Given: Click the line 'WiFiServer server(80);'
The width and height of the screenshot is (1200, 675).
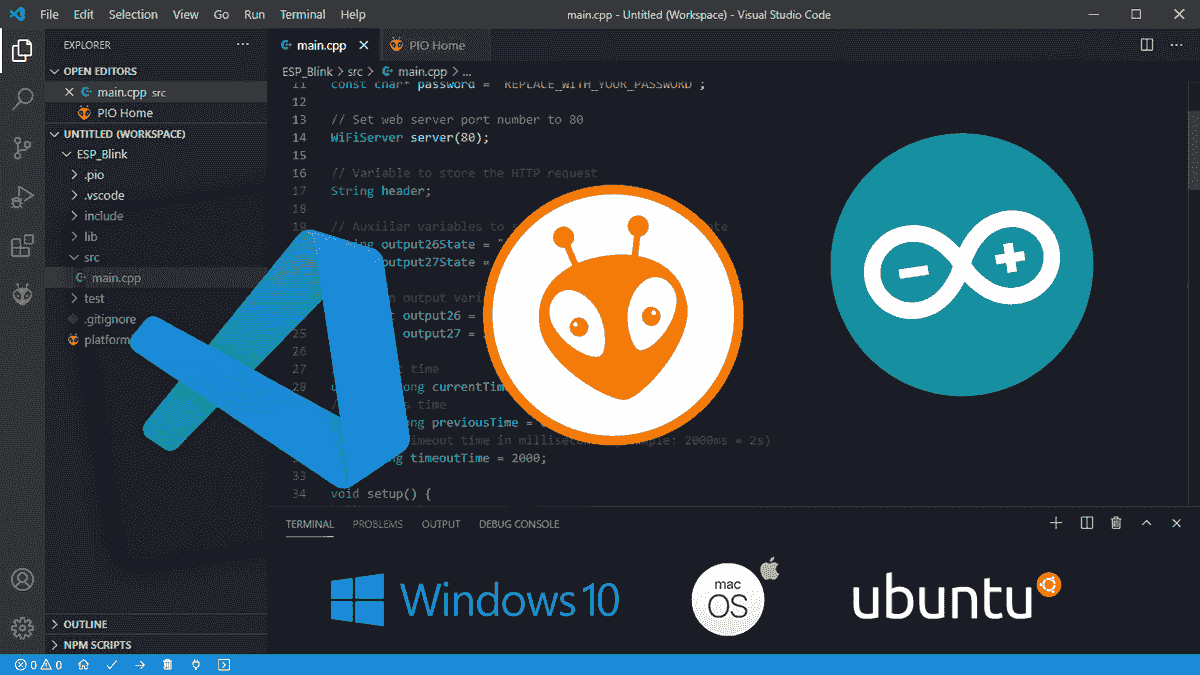Looking at the screenshot, I should [410, 137].
